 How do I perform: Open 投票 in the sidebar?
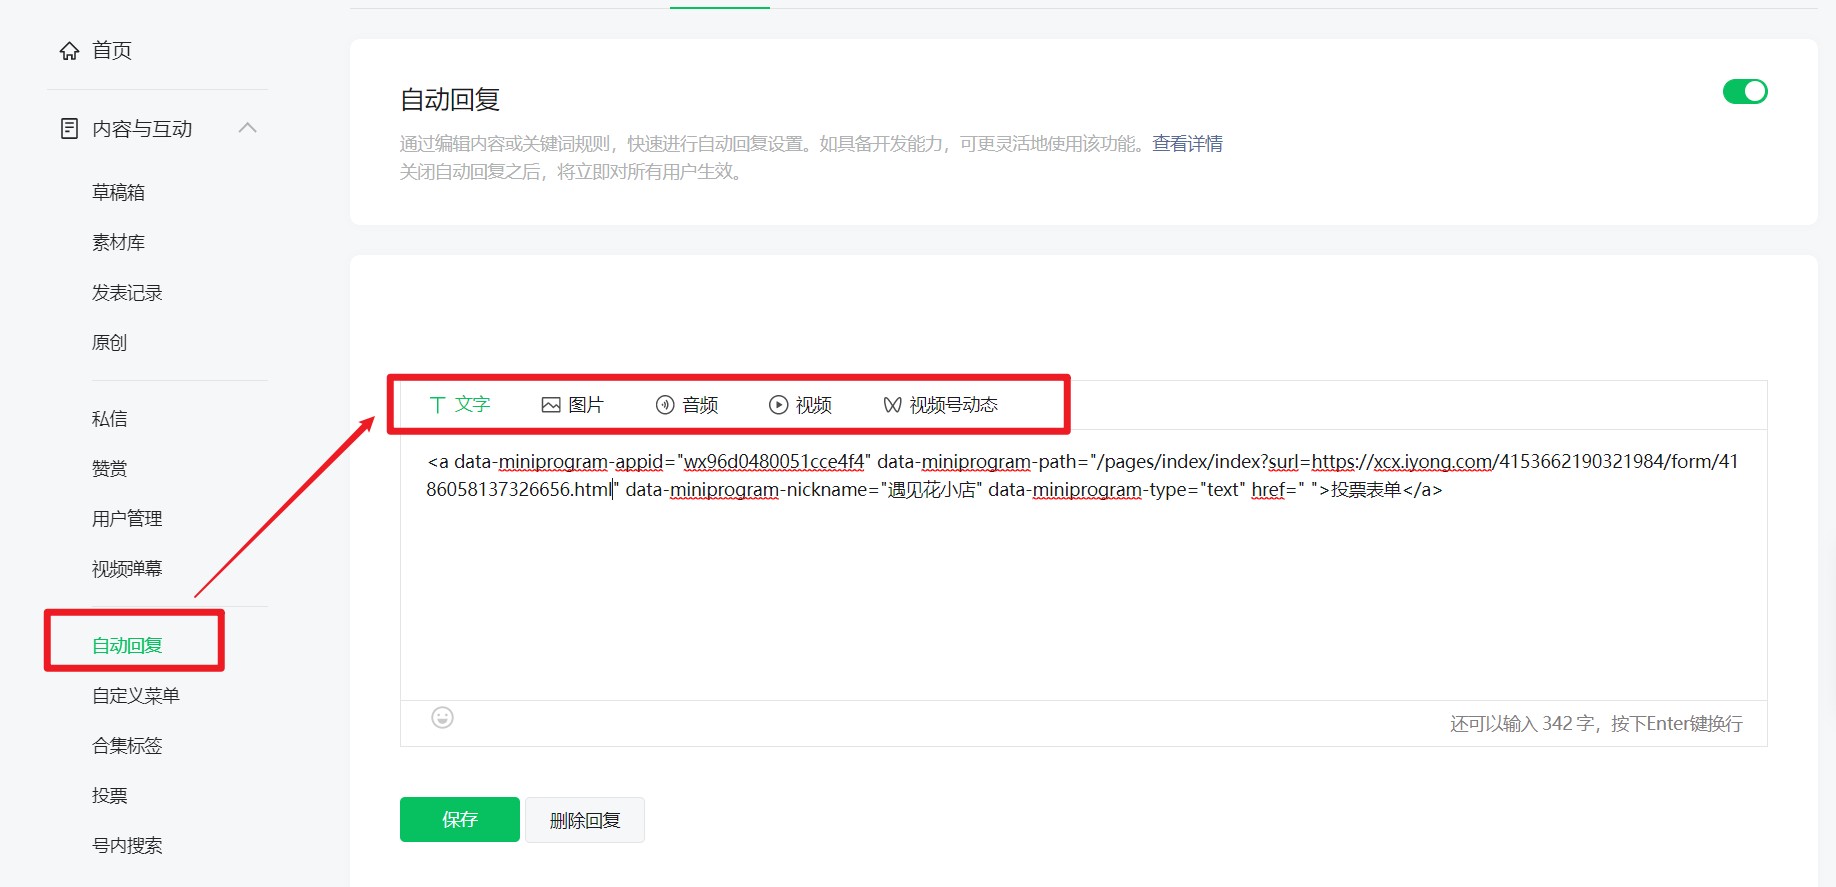coord(109,795)
